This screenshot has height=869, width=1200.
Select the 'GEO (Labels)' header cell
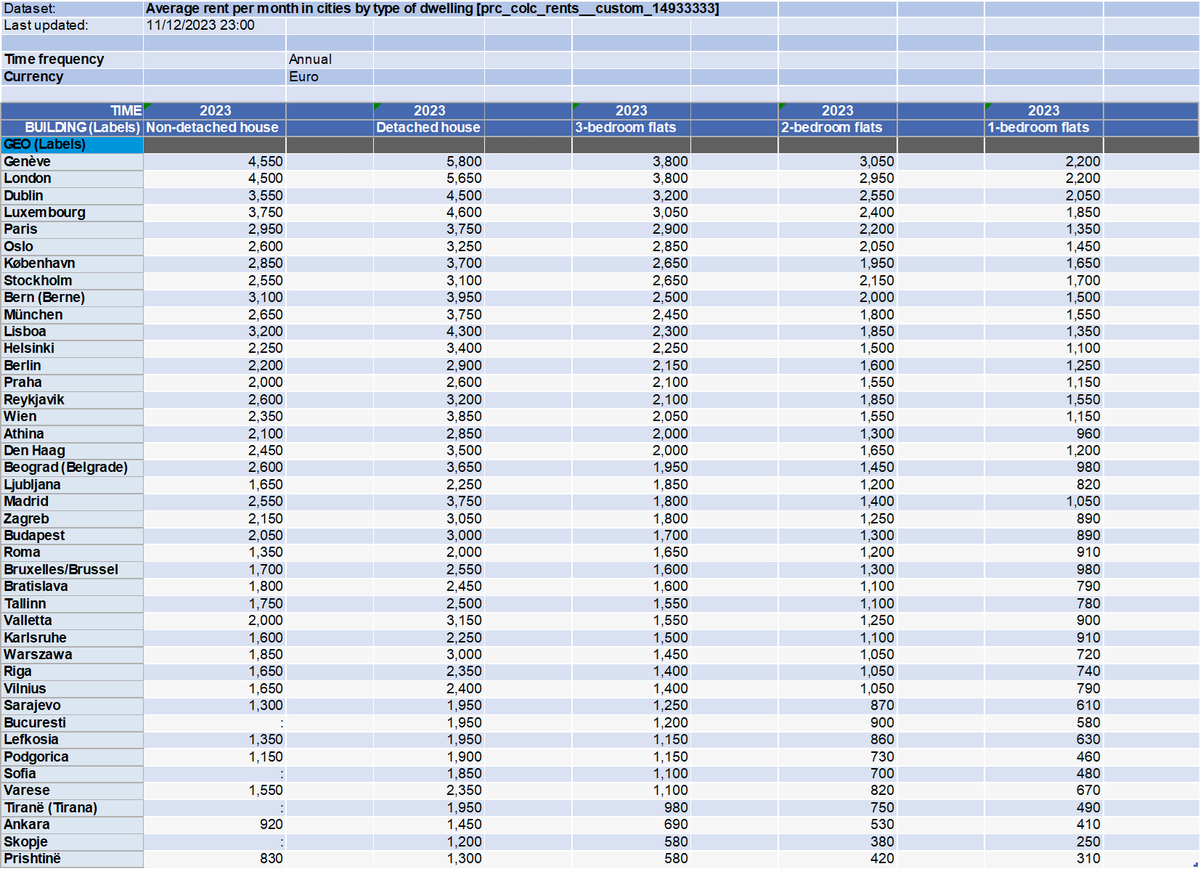pos(72,144)
